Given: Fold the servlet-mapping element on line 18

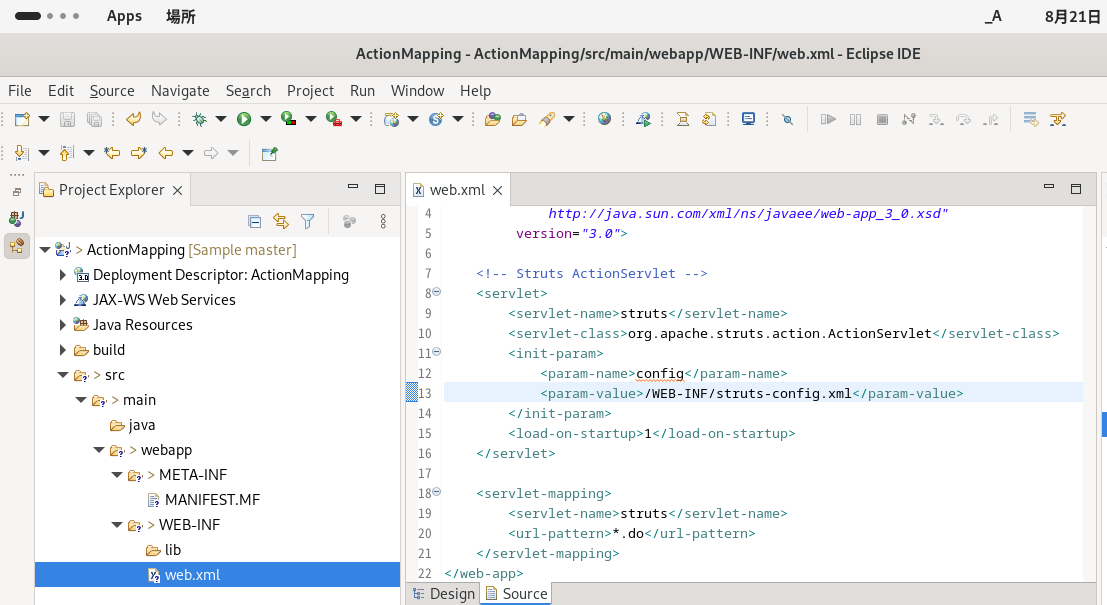Looking at the screenshot, I should point(436,491).
